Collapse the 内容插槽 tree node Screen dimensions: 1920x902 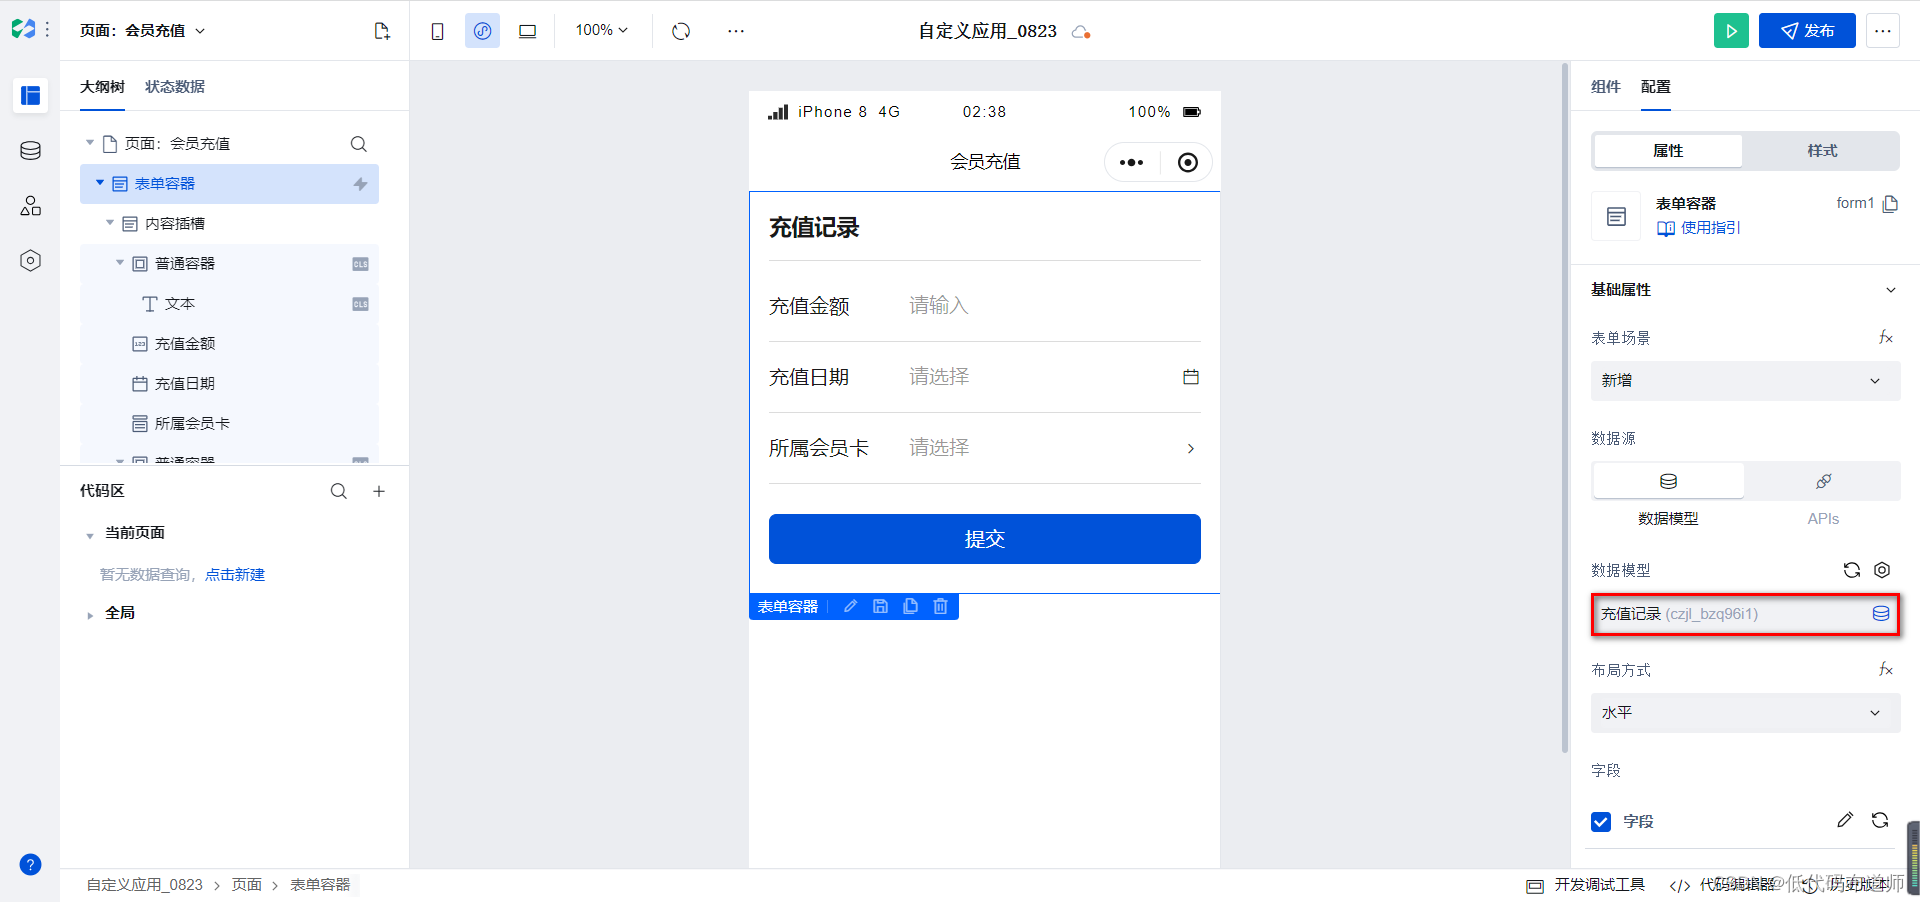click(110, 223)
